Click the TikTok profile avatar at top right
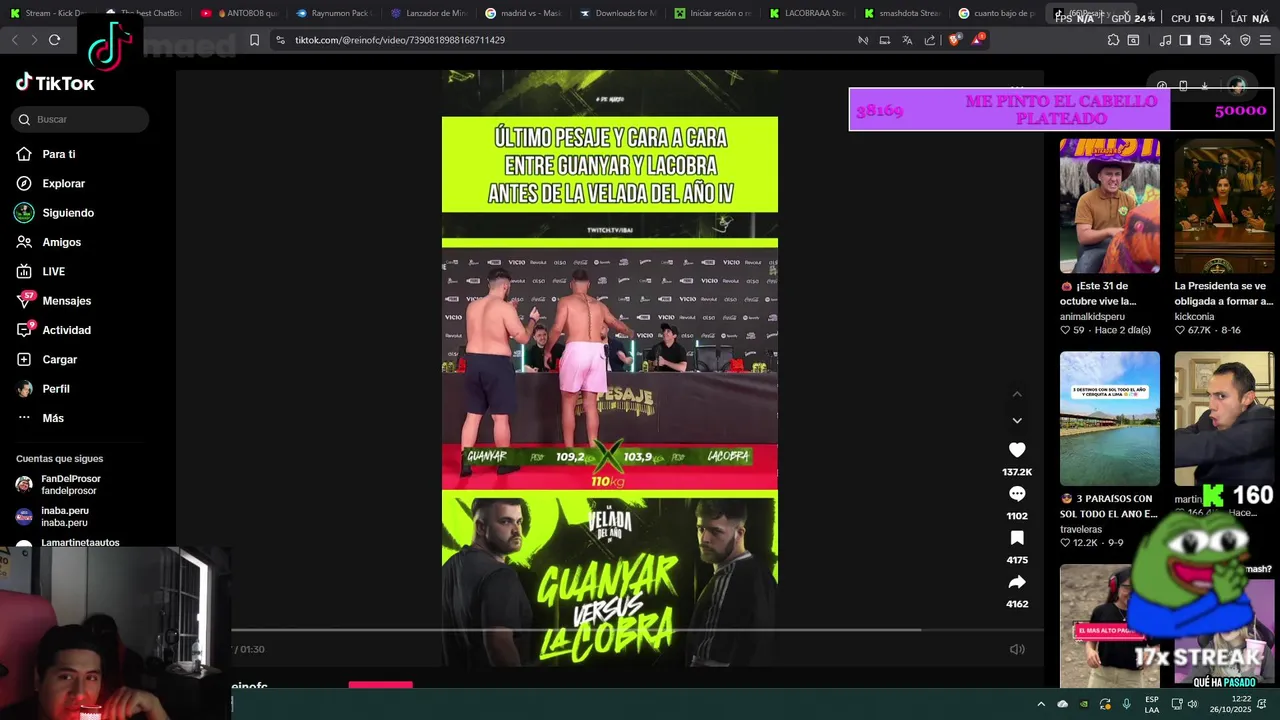 (x=1237, y=86)
